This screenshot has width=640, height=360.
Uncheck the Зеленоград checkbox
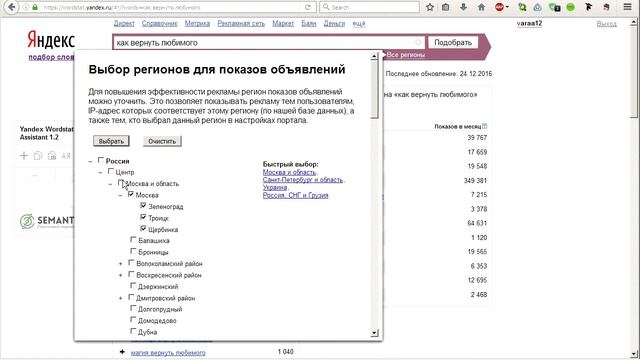point(143,205)
